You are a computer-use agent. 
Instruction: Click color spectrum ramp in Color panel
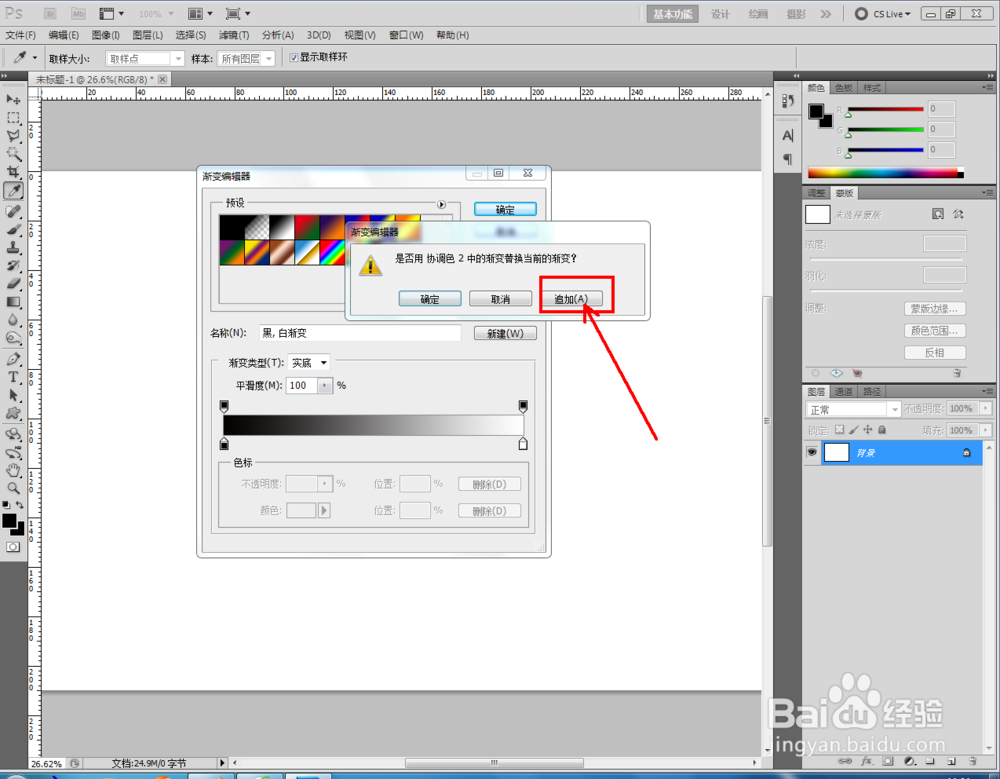(886, 173)
